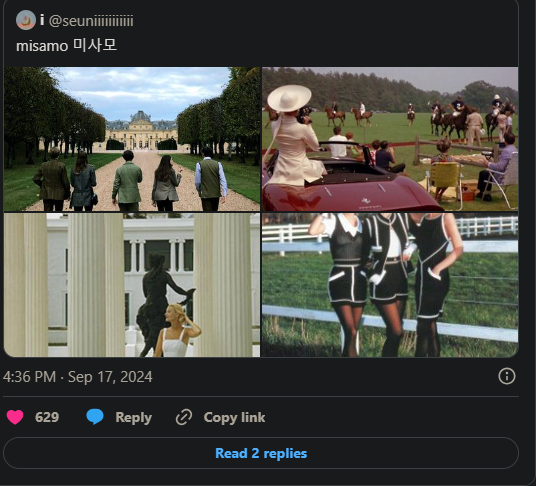The image size is (536, 486).
Task: Click the 629 likes count
Action: (x=47, y=417)
